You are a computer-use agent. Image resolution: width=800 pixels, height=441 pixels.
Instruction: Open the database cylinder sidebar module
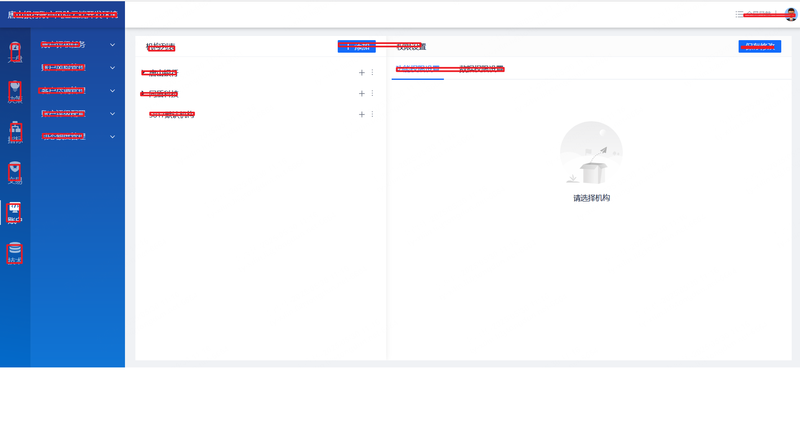coord(15,253)
